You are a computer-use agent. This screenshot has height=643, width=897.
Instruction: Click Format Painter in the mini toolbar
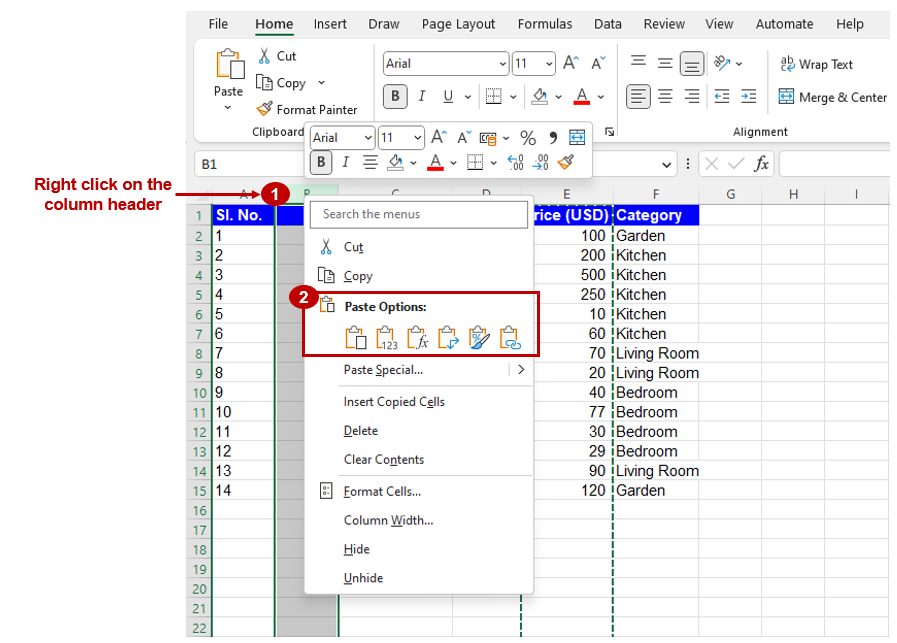[x=566, y=162]
